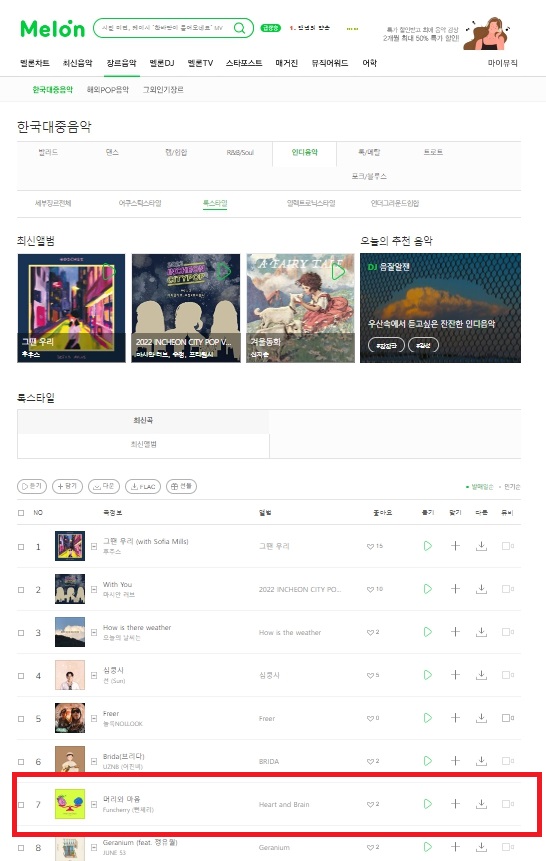Check the select-all songs checkbox

(21, 513)
